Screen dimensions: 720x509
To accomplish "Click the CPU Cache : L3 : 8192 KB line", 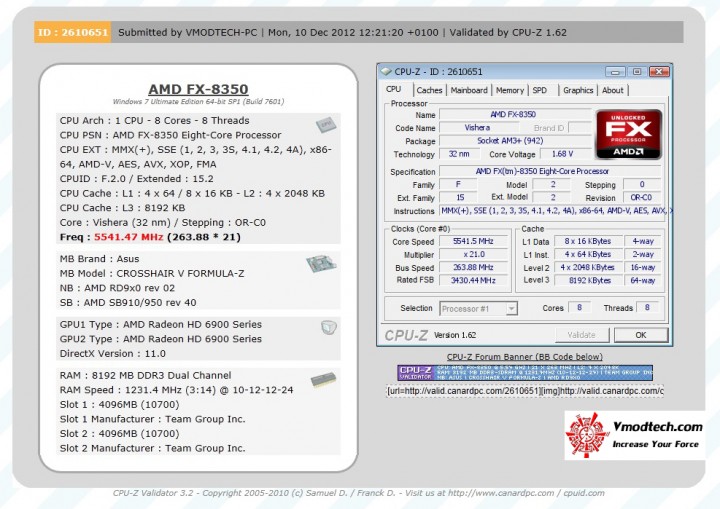I will (122, 208).
